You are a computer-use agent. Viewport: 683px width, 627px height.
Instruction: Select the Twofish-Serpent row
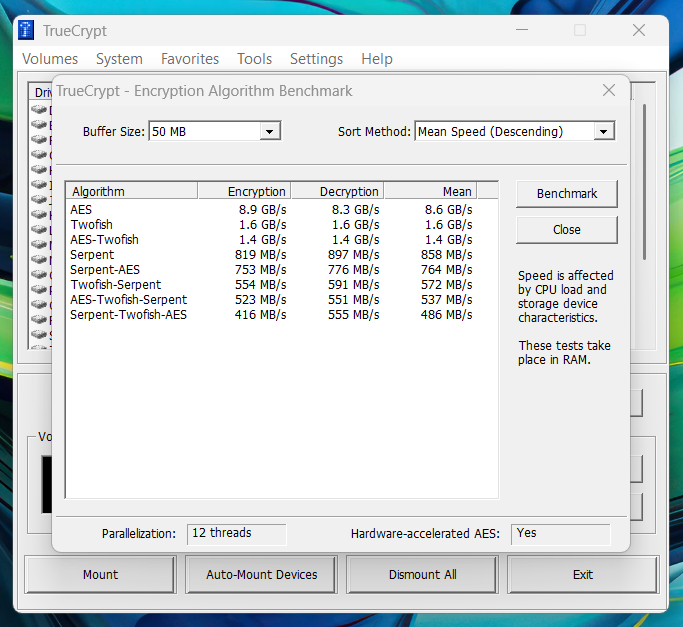pyautogui.click(x=281, y=285)
